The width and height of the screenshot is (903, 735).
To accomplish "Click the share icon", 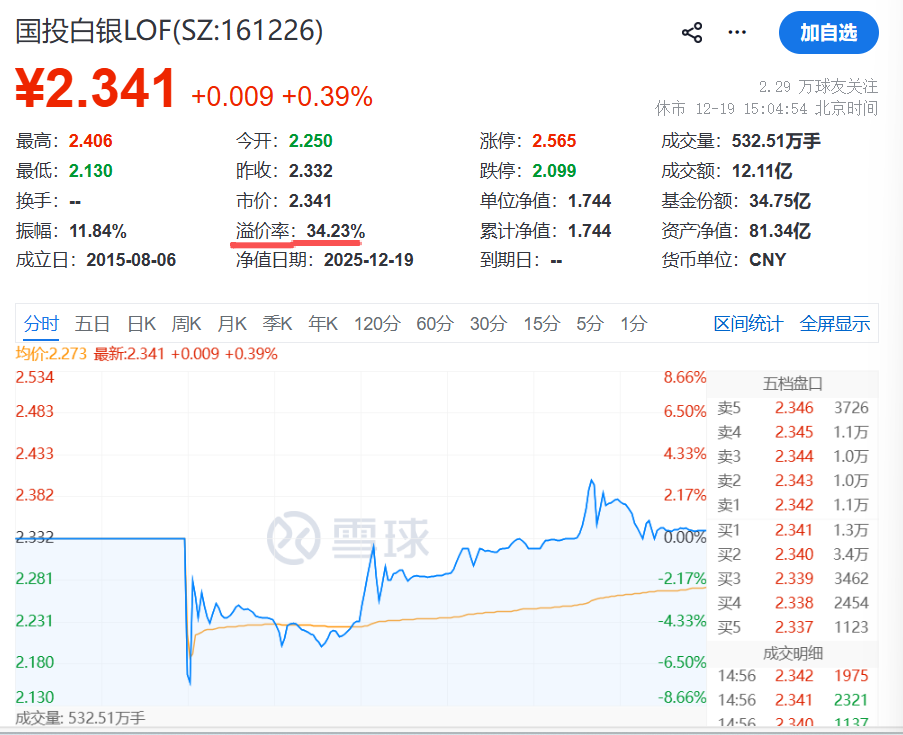I will [692, 33].
